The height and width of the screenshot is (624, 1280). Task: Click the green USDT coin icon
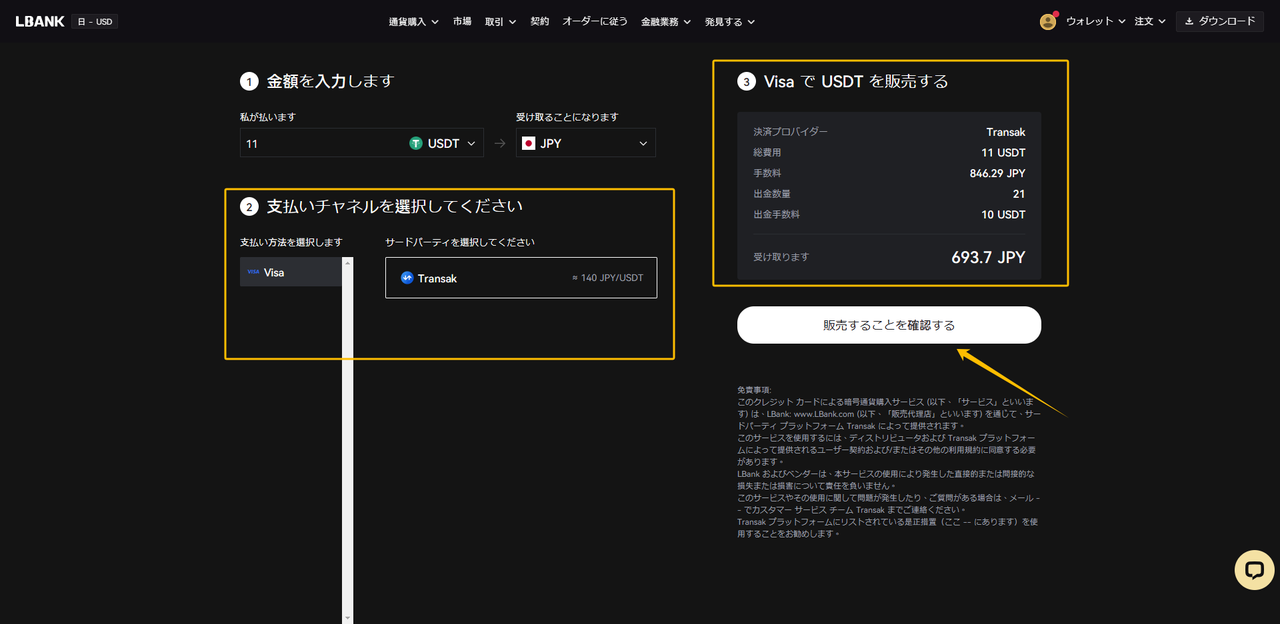pos(416,143)
